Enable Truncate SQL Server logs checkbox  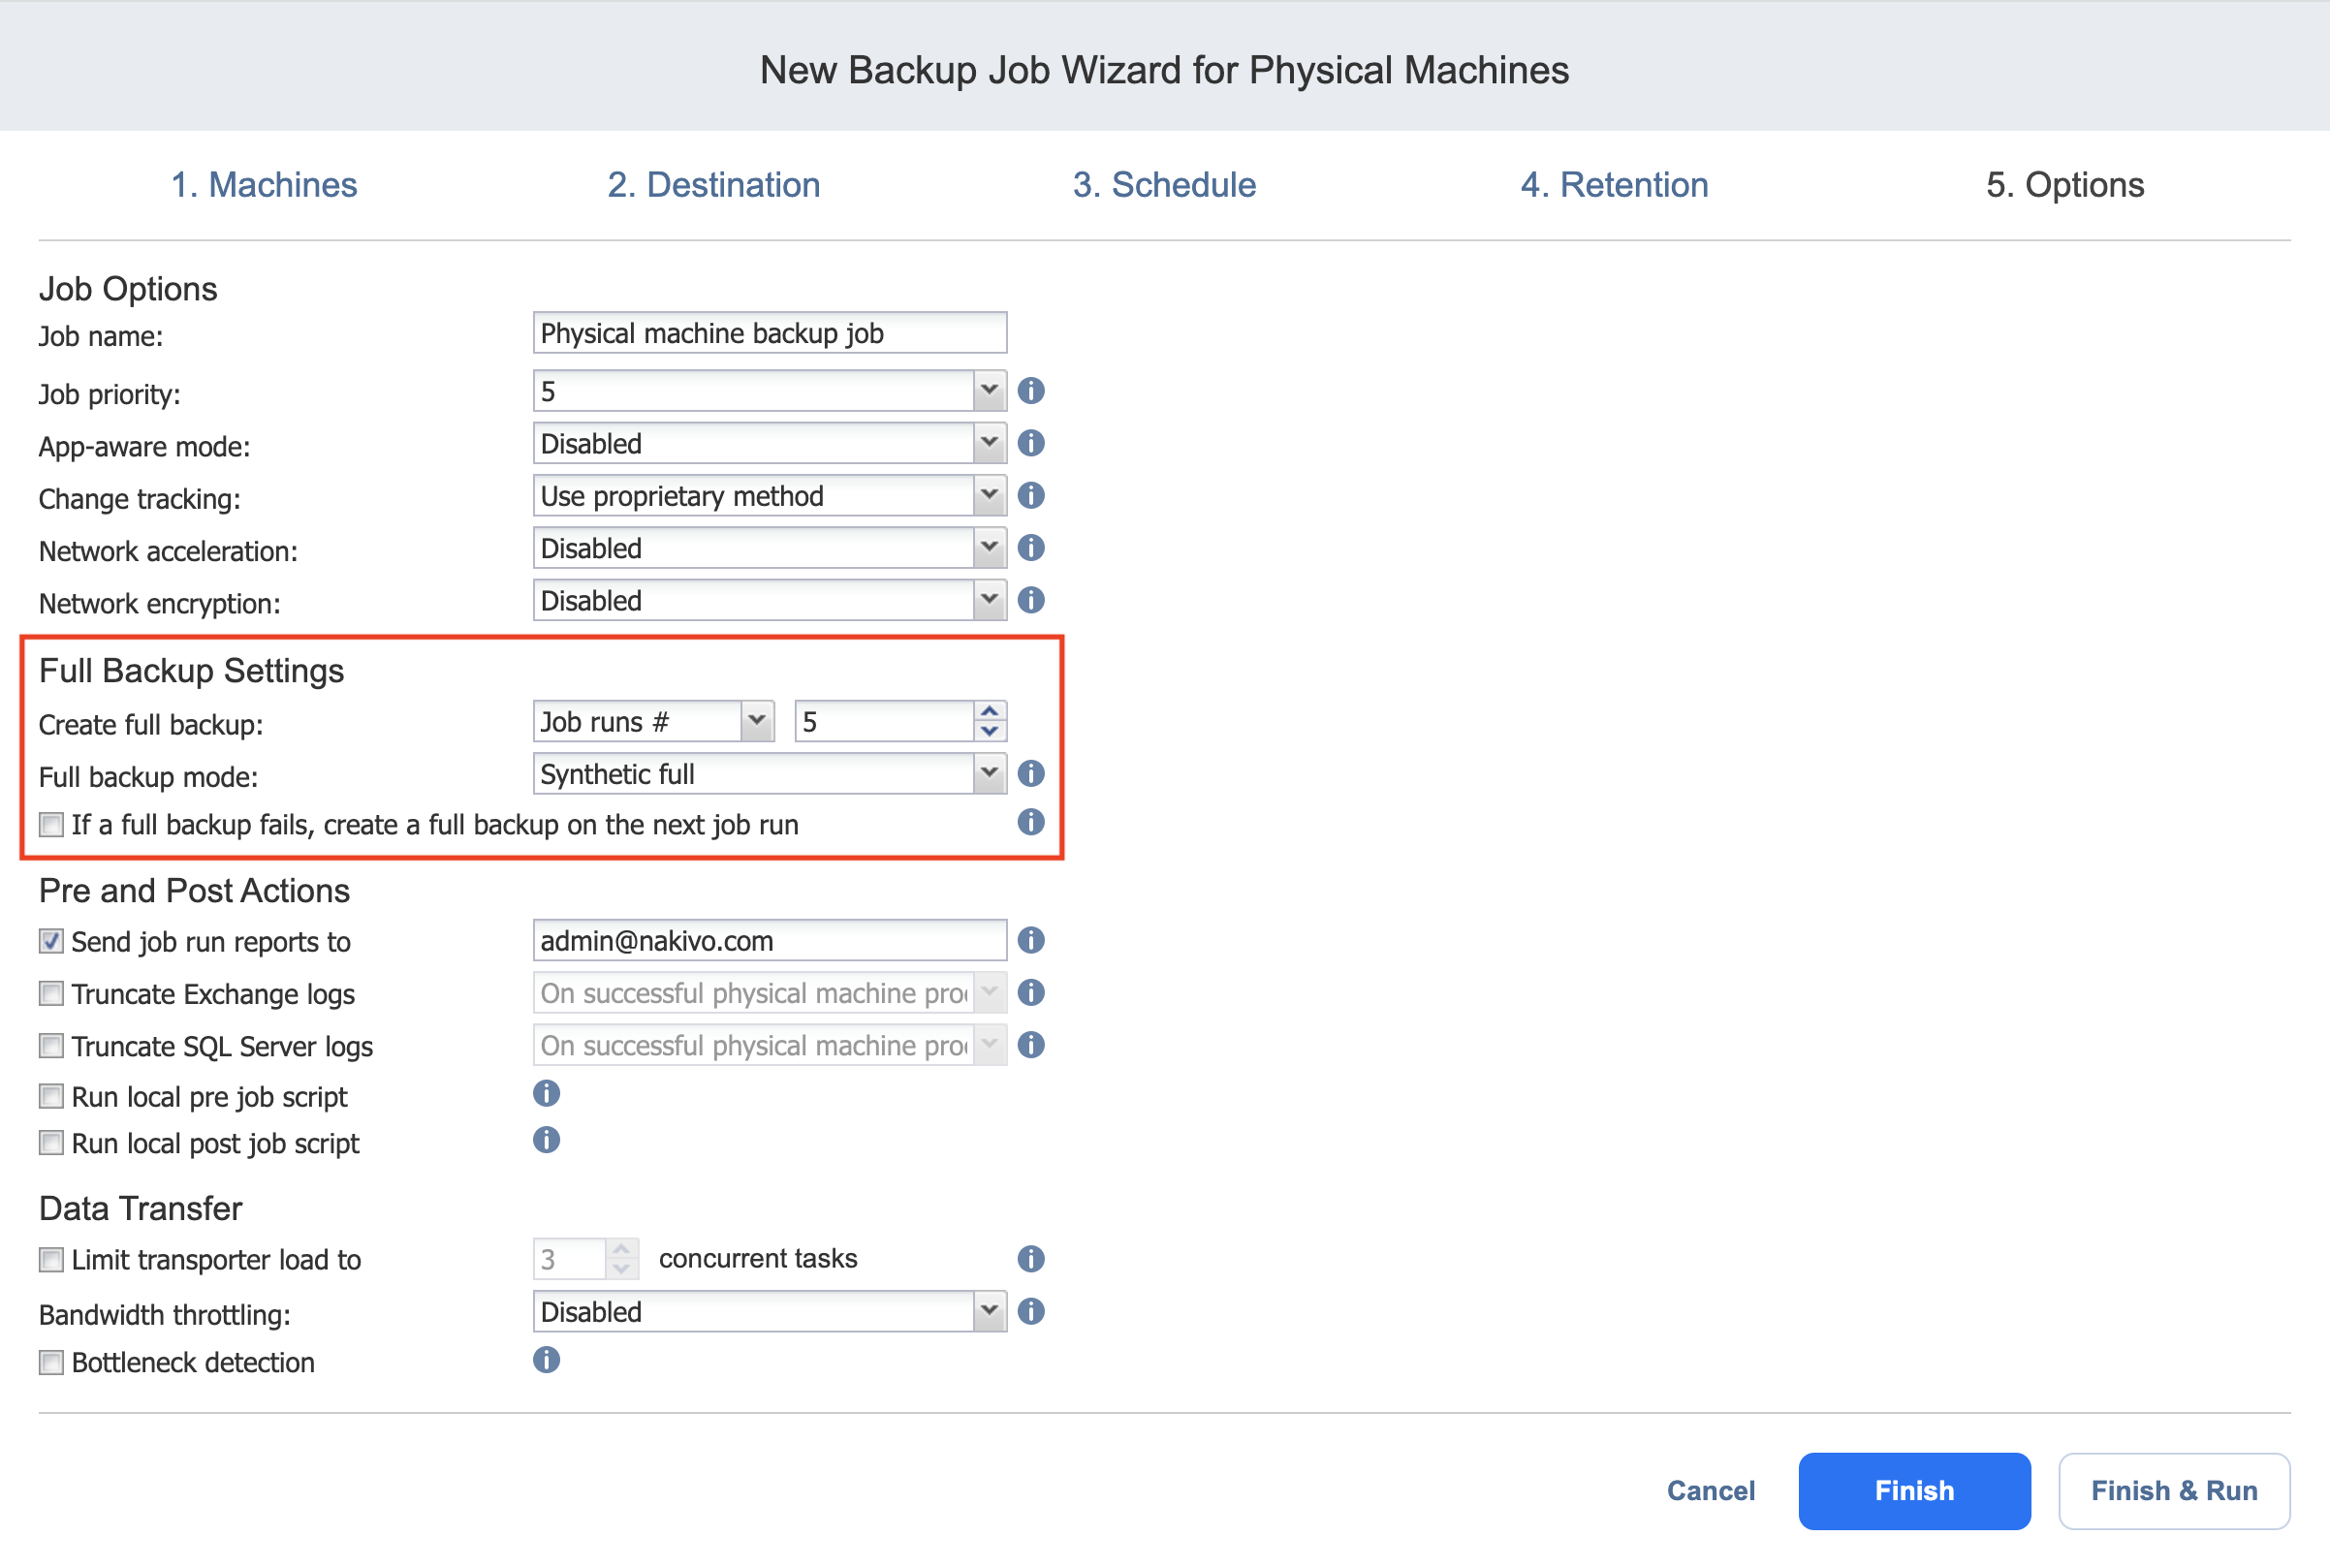pyautogui.click(x=51, y=1046)
